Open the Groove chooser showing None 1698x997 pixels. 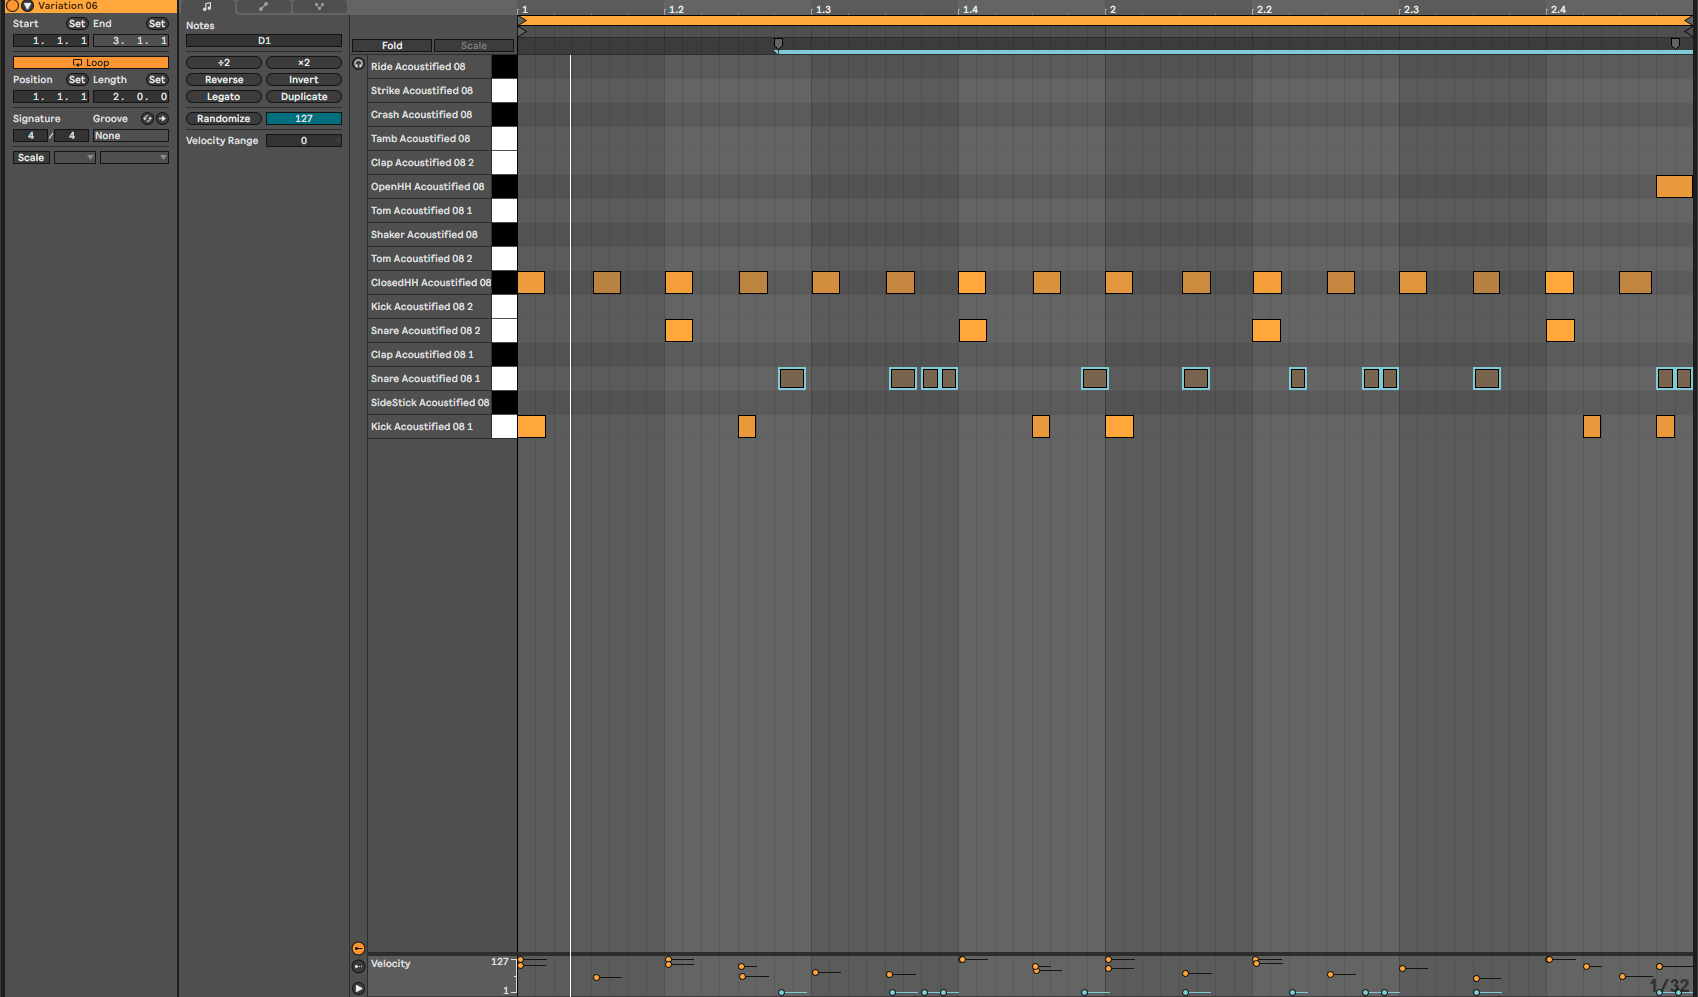pyautogui.click(x=130, y=135)
